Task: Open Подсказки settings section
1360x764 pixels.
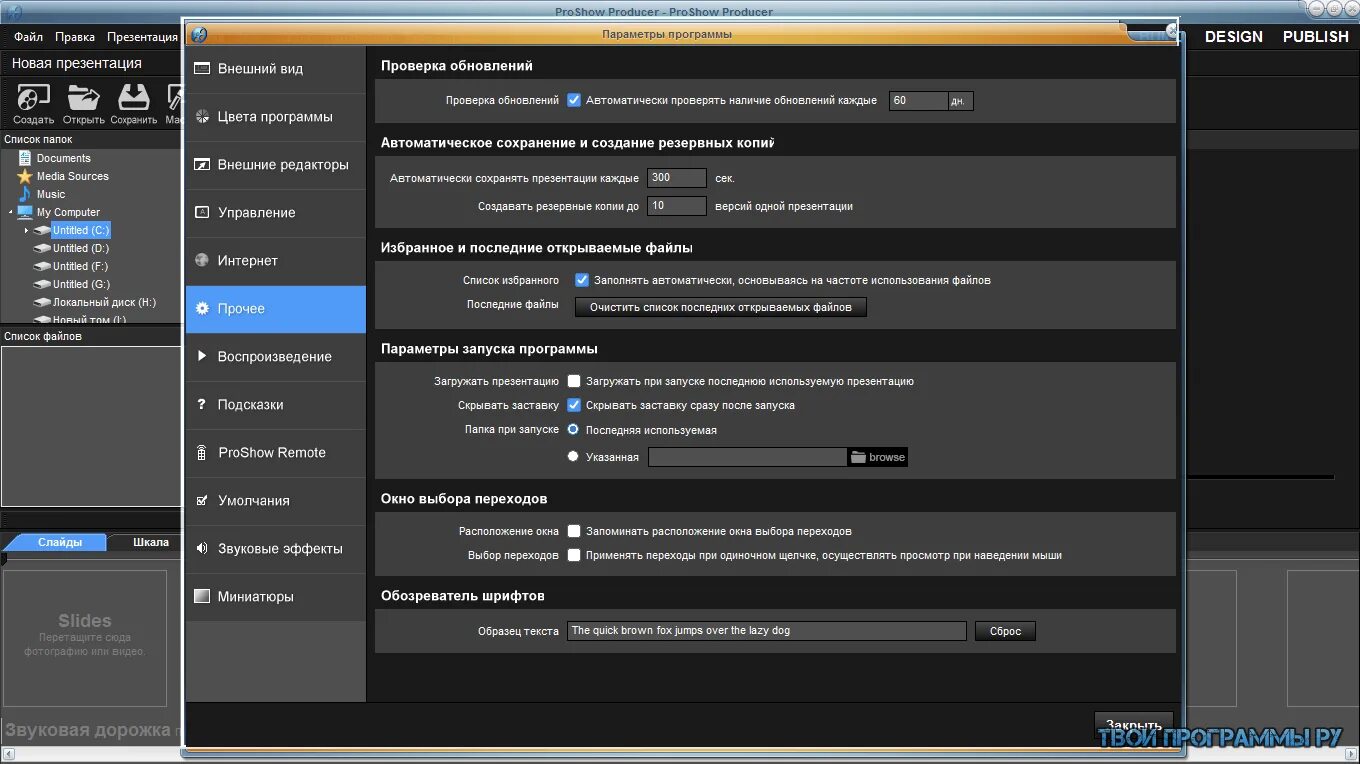Action: pyautogui.click(x=276, y=405)
